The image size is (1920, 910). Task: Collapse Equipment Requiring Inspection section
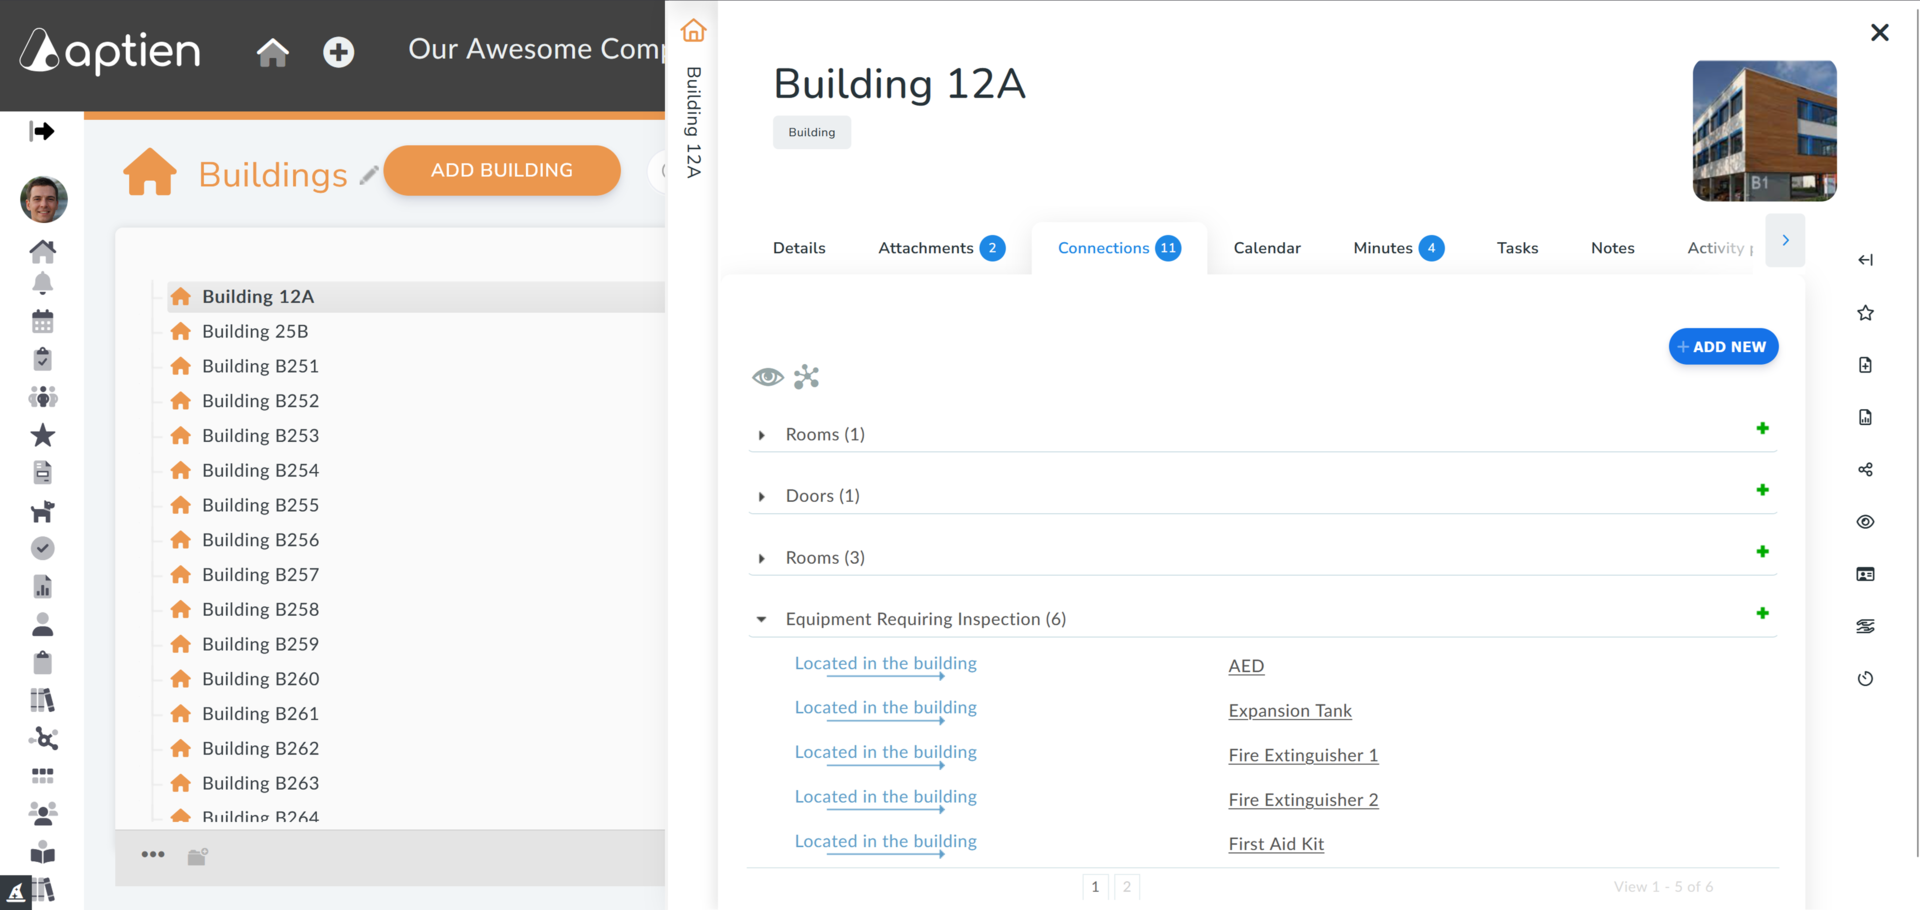pyautogui.click(x=762, y=619)
